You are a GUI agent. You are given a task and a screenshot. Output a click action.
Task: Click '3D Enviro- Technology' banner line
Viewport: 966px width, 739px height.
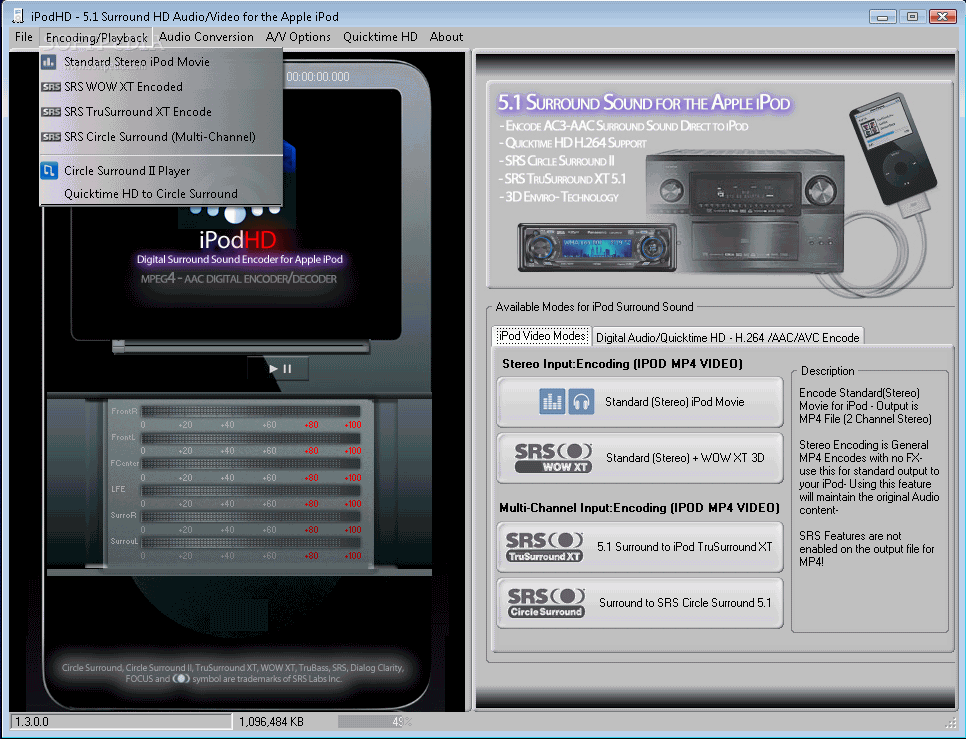click(x=559, y=197)
